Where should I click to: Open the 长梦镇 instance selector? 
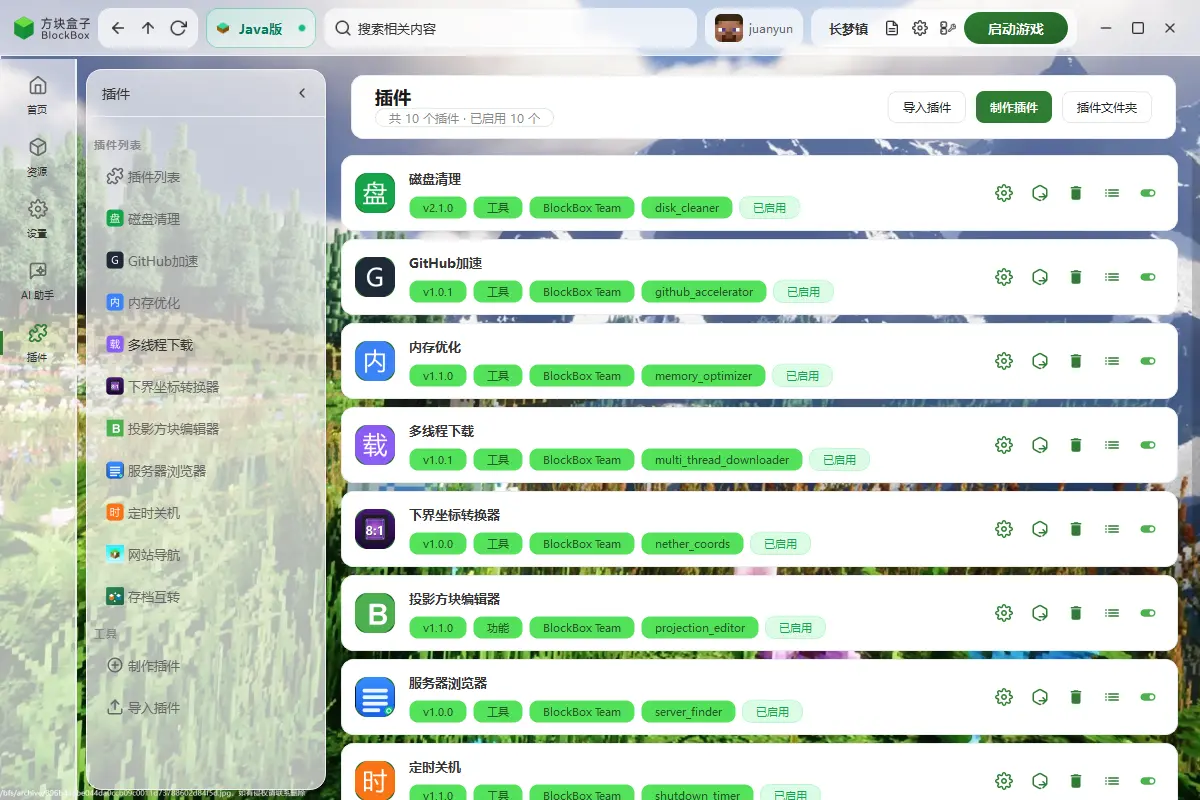pyautogui.click(x=848, y=29)
